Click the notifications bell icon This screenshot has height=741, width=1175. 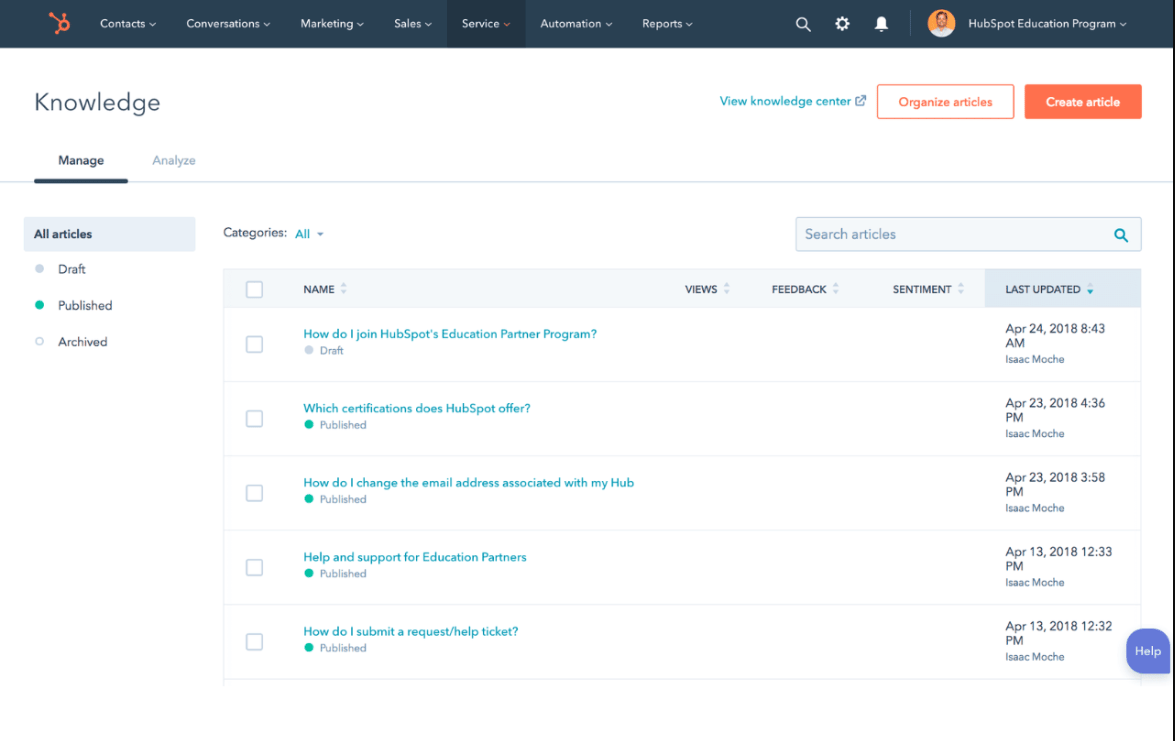pyautogui.click(x=881, y=23)
